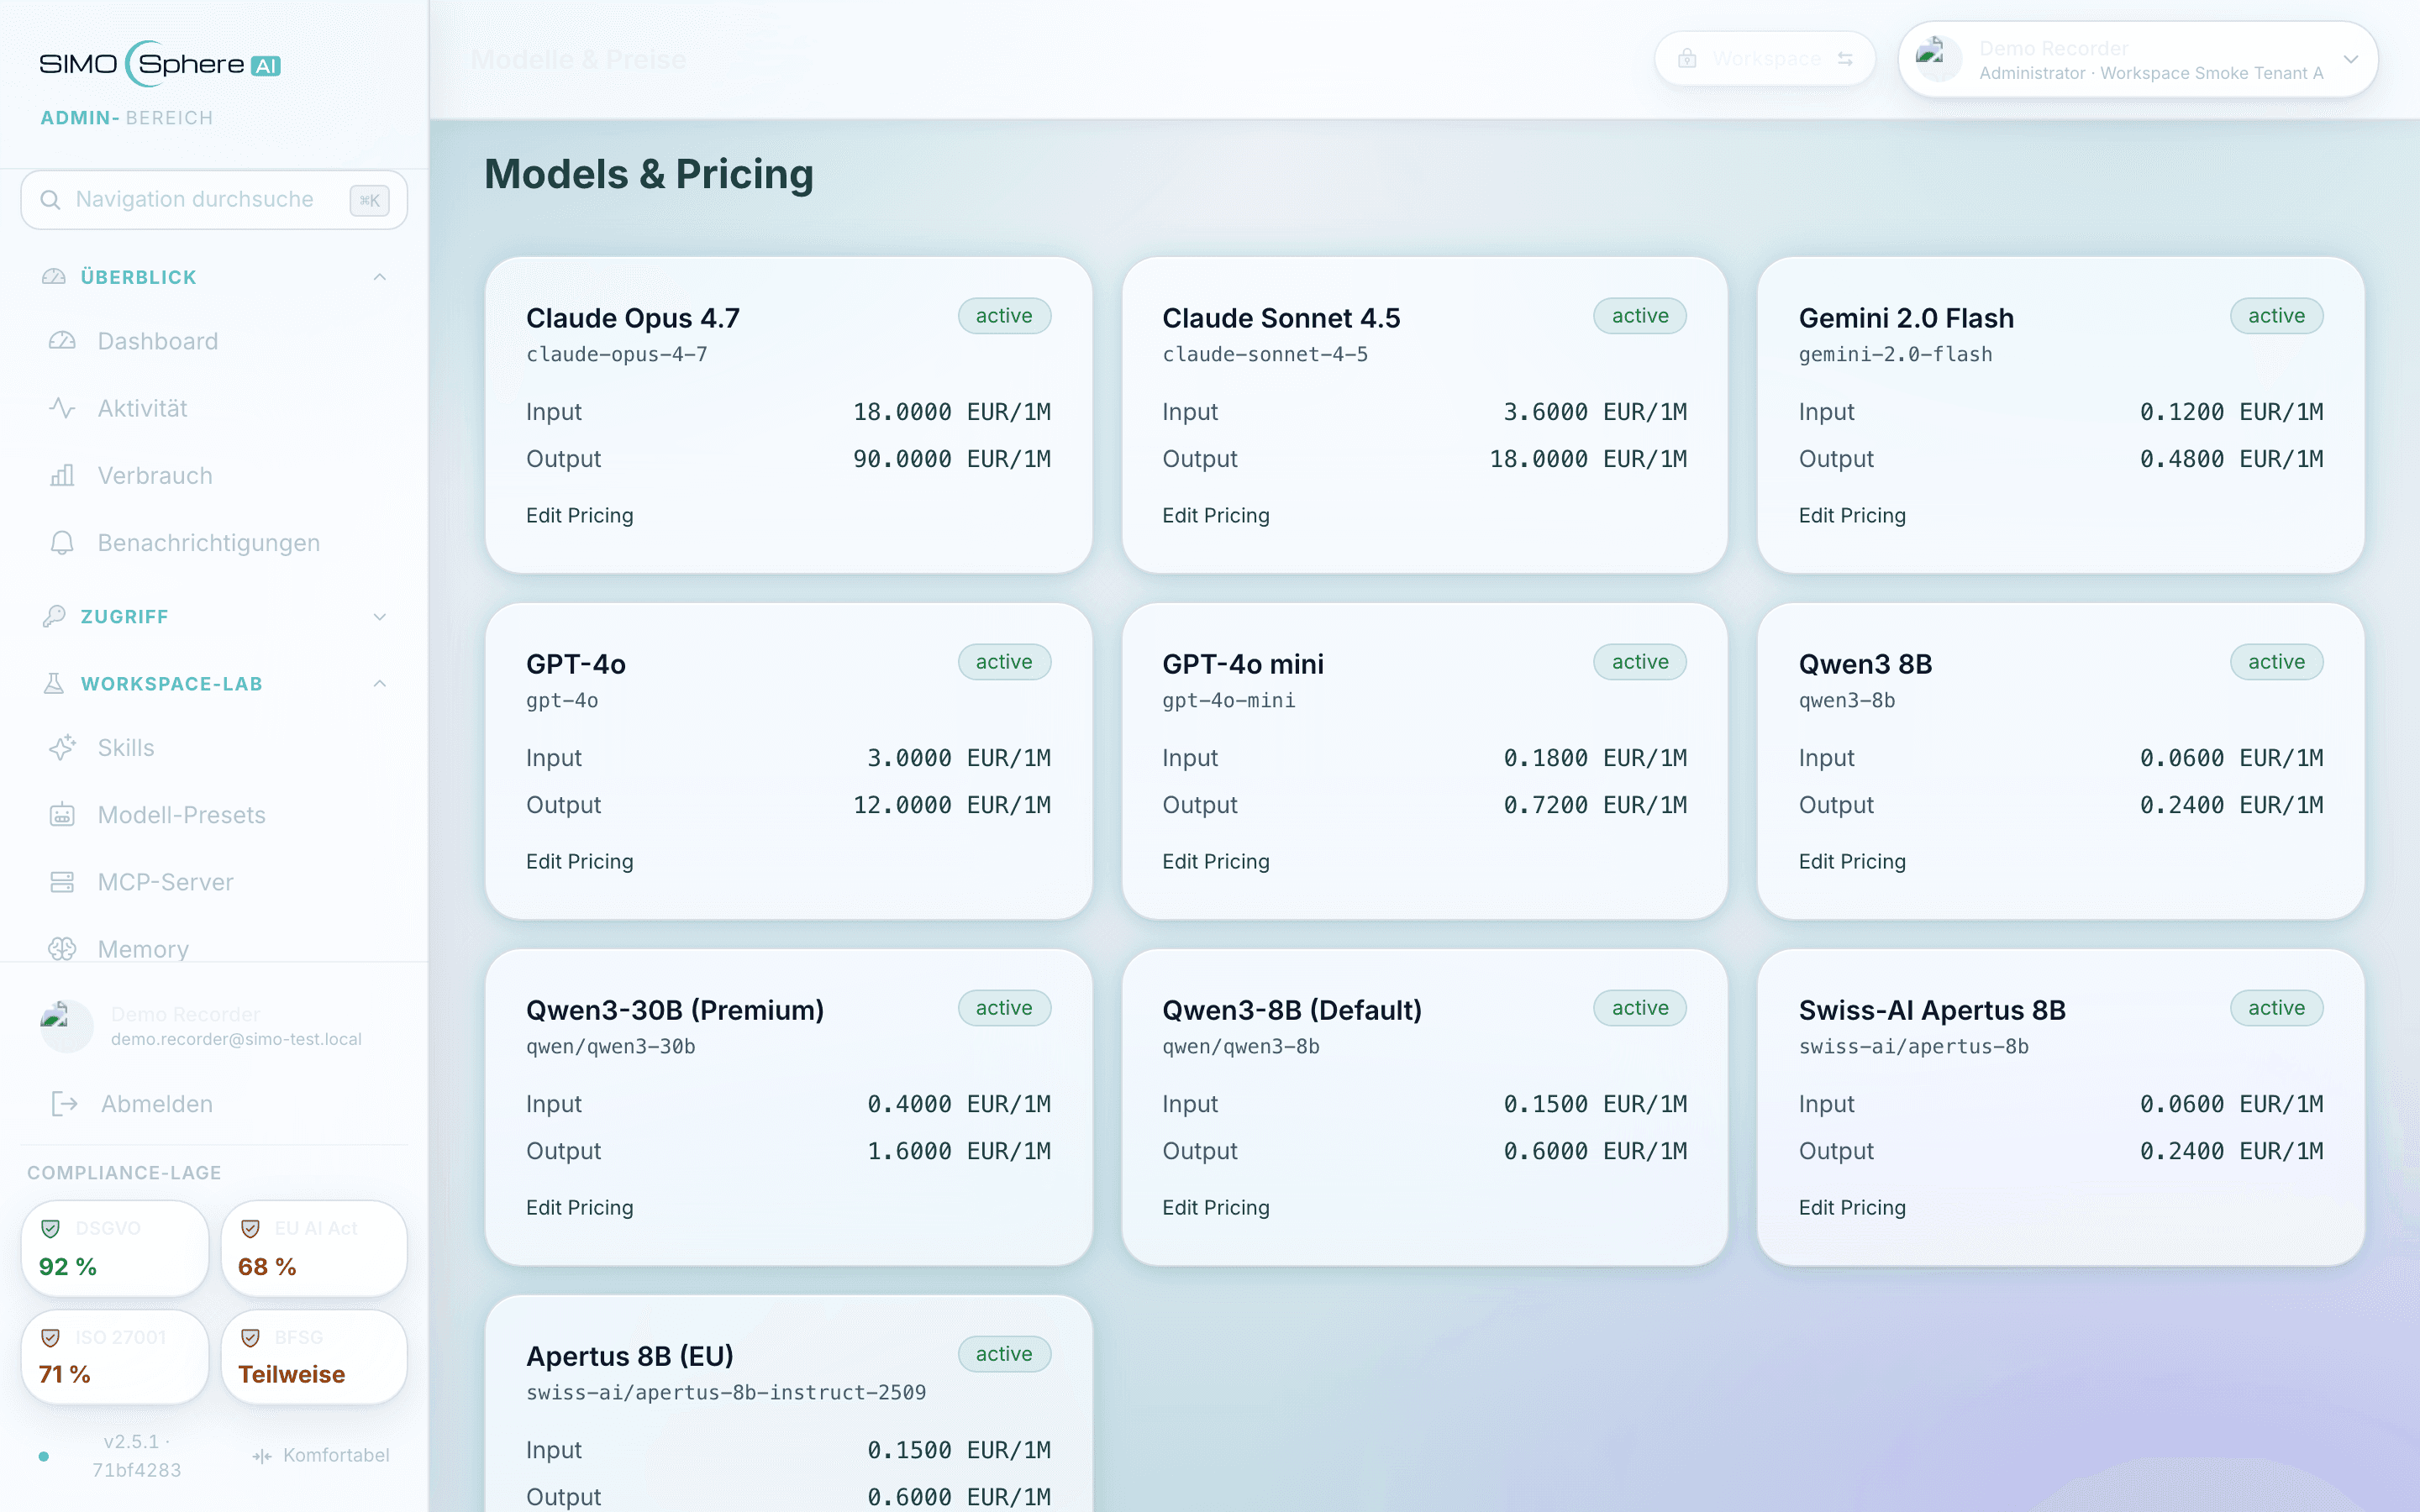Click the Aktivität pulse icon

pyautogui.click(x=62, y=408)
